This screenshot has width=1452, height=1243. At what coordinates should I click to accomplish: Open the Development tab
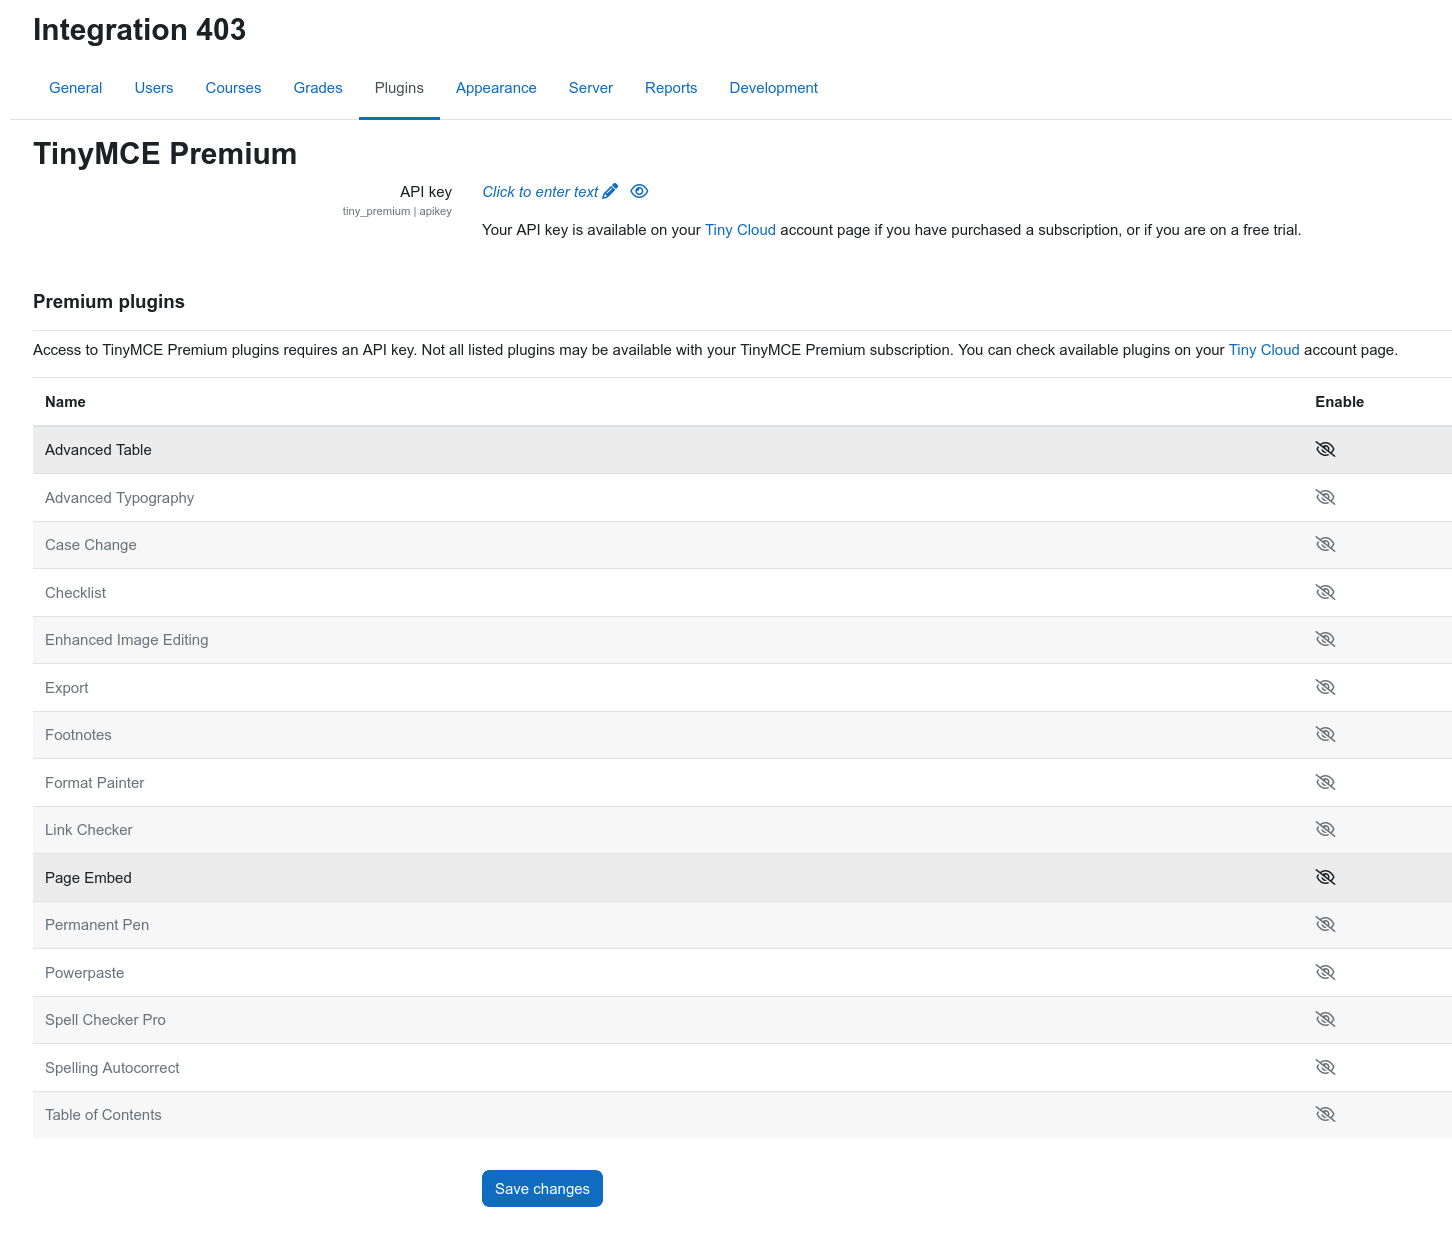coord(774,88)
